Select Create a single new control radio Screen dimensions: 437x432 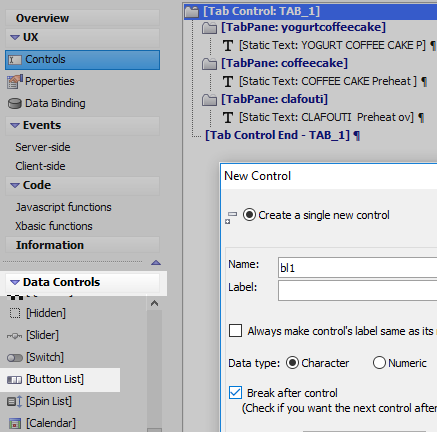pos(249,215)
